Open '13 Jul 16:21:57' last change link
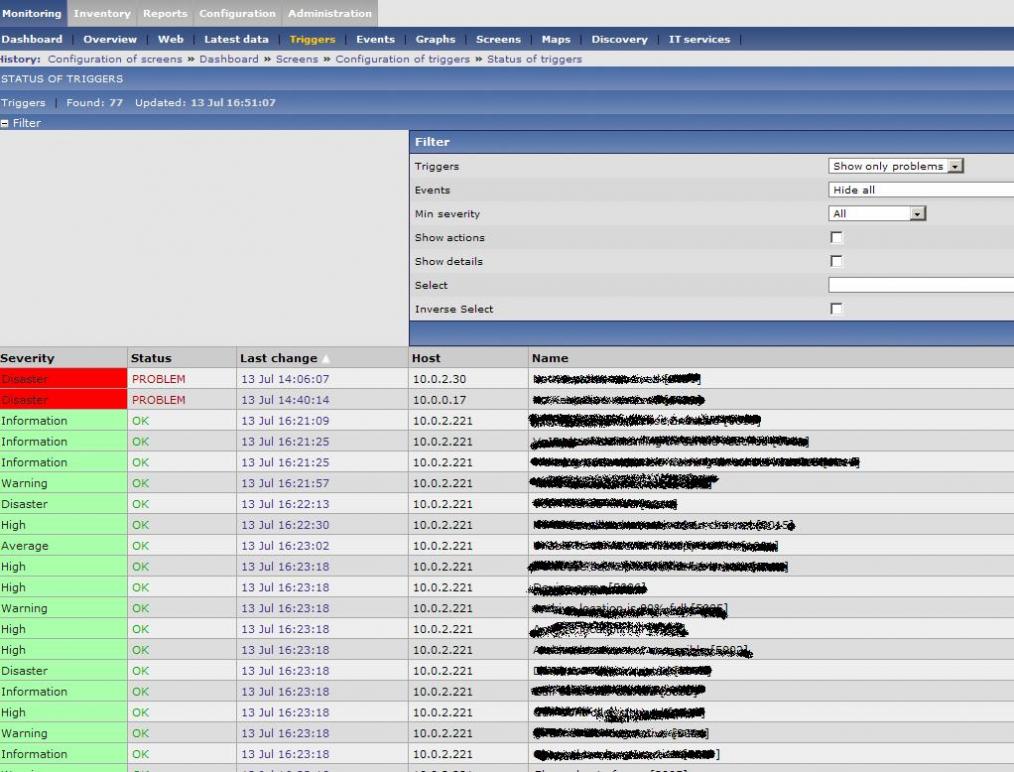The height and width of the screenshot is (772, 1014). [x=285, y=483]
